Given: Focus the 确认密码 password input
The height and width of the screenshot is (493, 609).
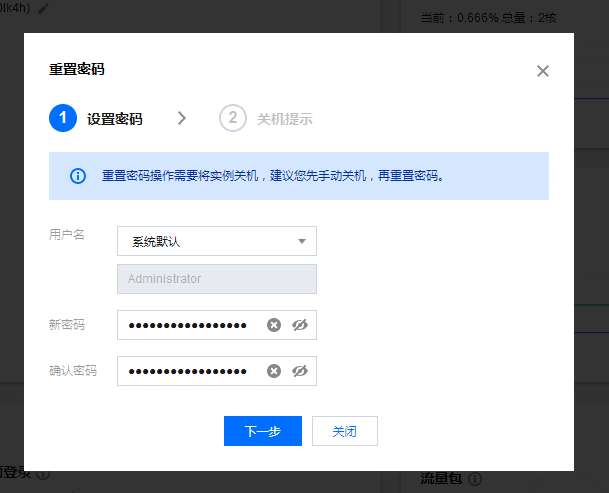Looking at the screenshot, I should click(x=188, y=371).
